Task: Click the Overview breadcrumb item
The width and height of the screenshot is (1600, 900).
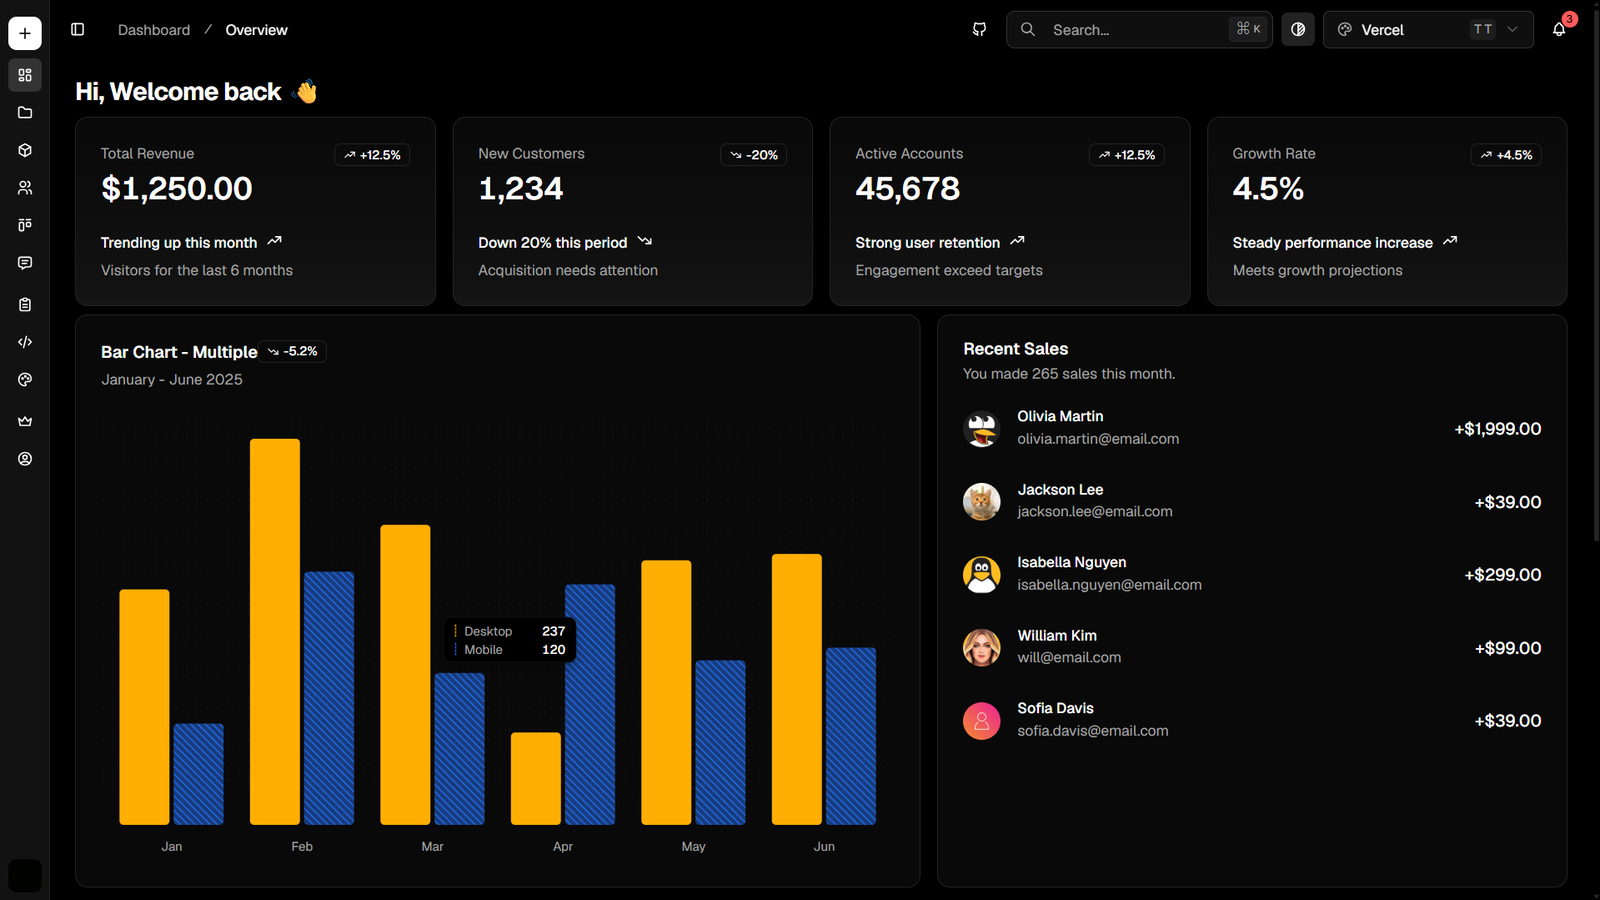Action: click(x=256, y=30)
